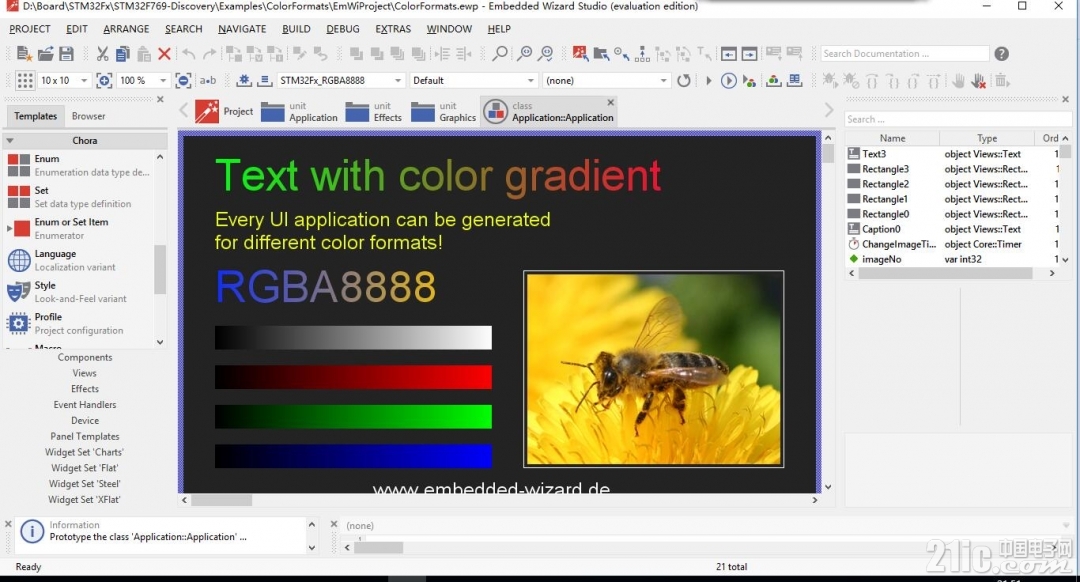Click the build settings gear tray icon

[244, 81]
